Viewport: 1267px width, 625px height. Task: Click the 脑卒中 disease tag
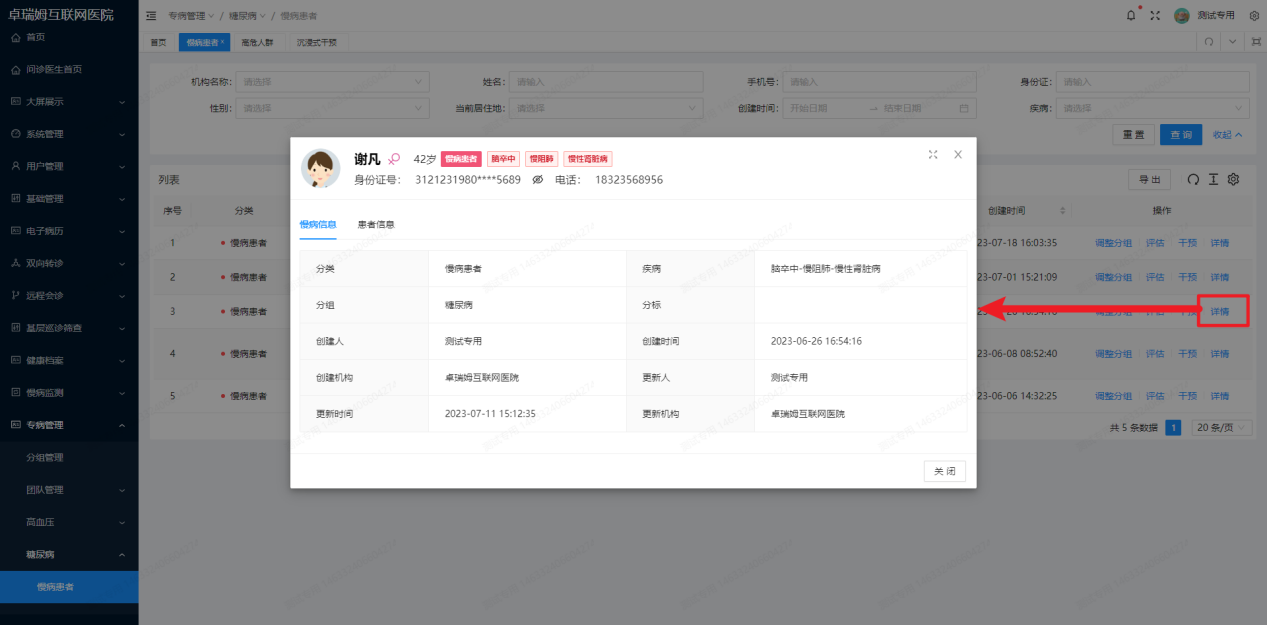504,159
